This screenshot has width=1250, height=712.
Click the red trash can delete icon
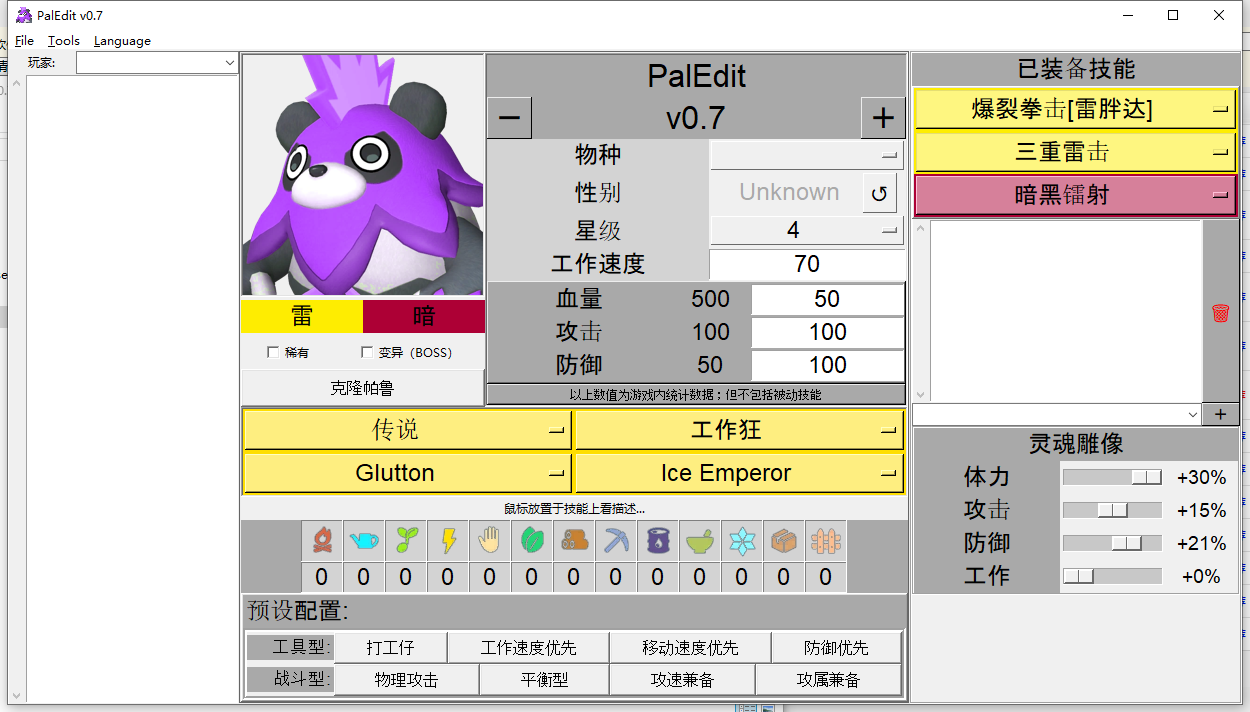click(x=1220, y=312)
